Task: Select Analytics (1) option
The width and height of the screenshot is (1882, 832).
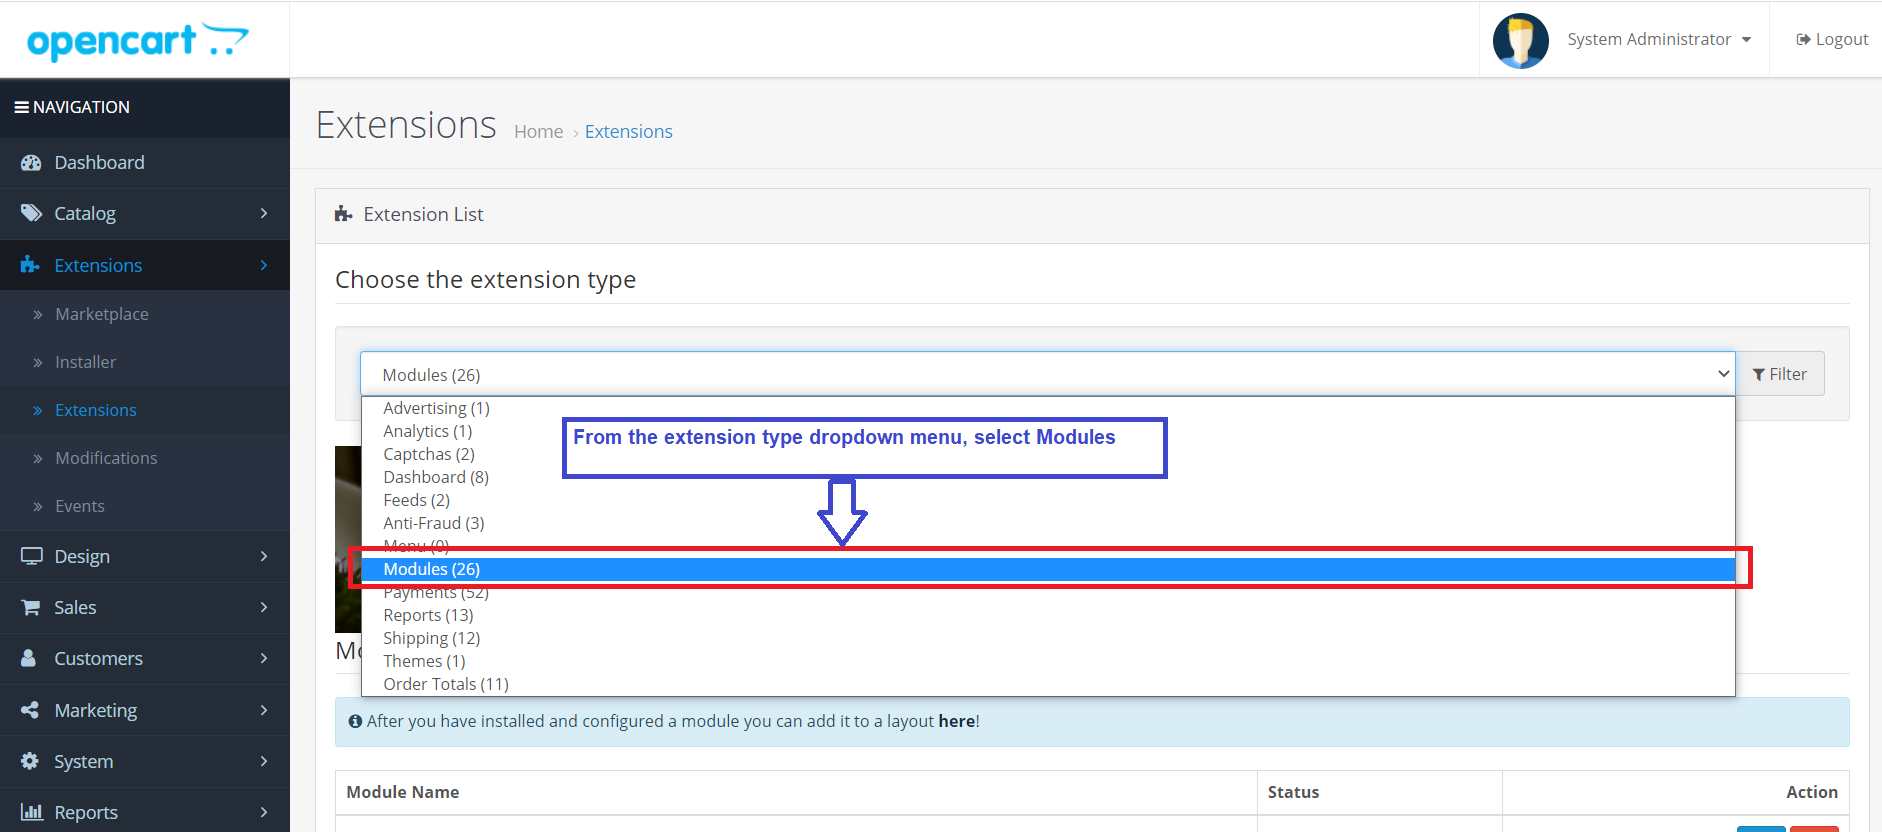Action: [1048, 431]
